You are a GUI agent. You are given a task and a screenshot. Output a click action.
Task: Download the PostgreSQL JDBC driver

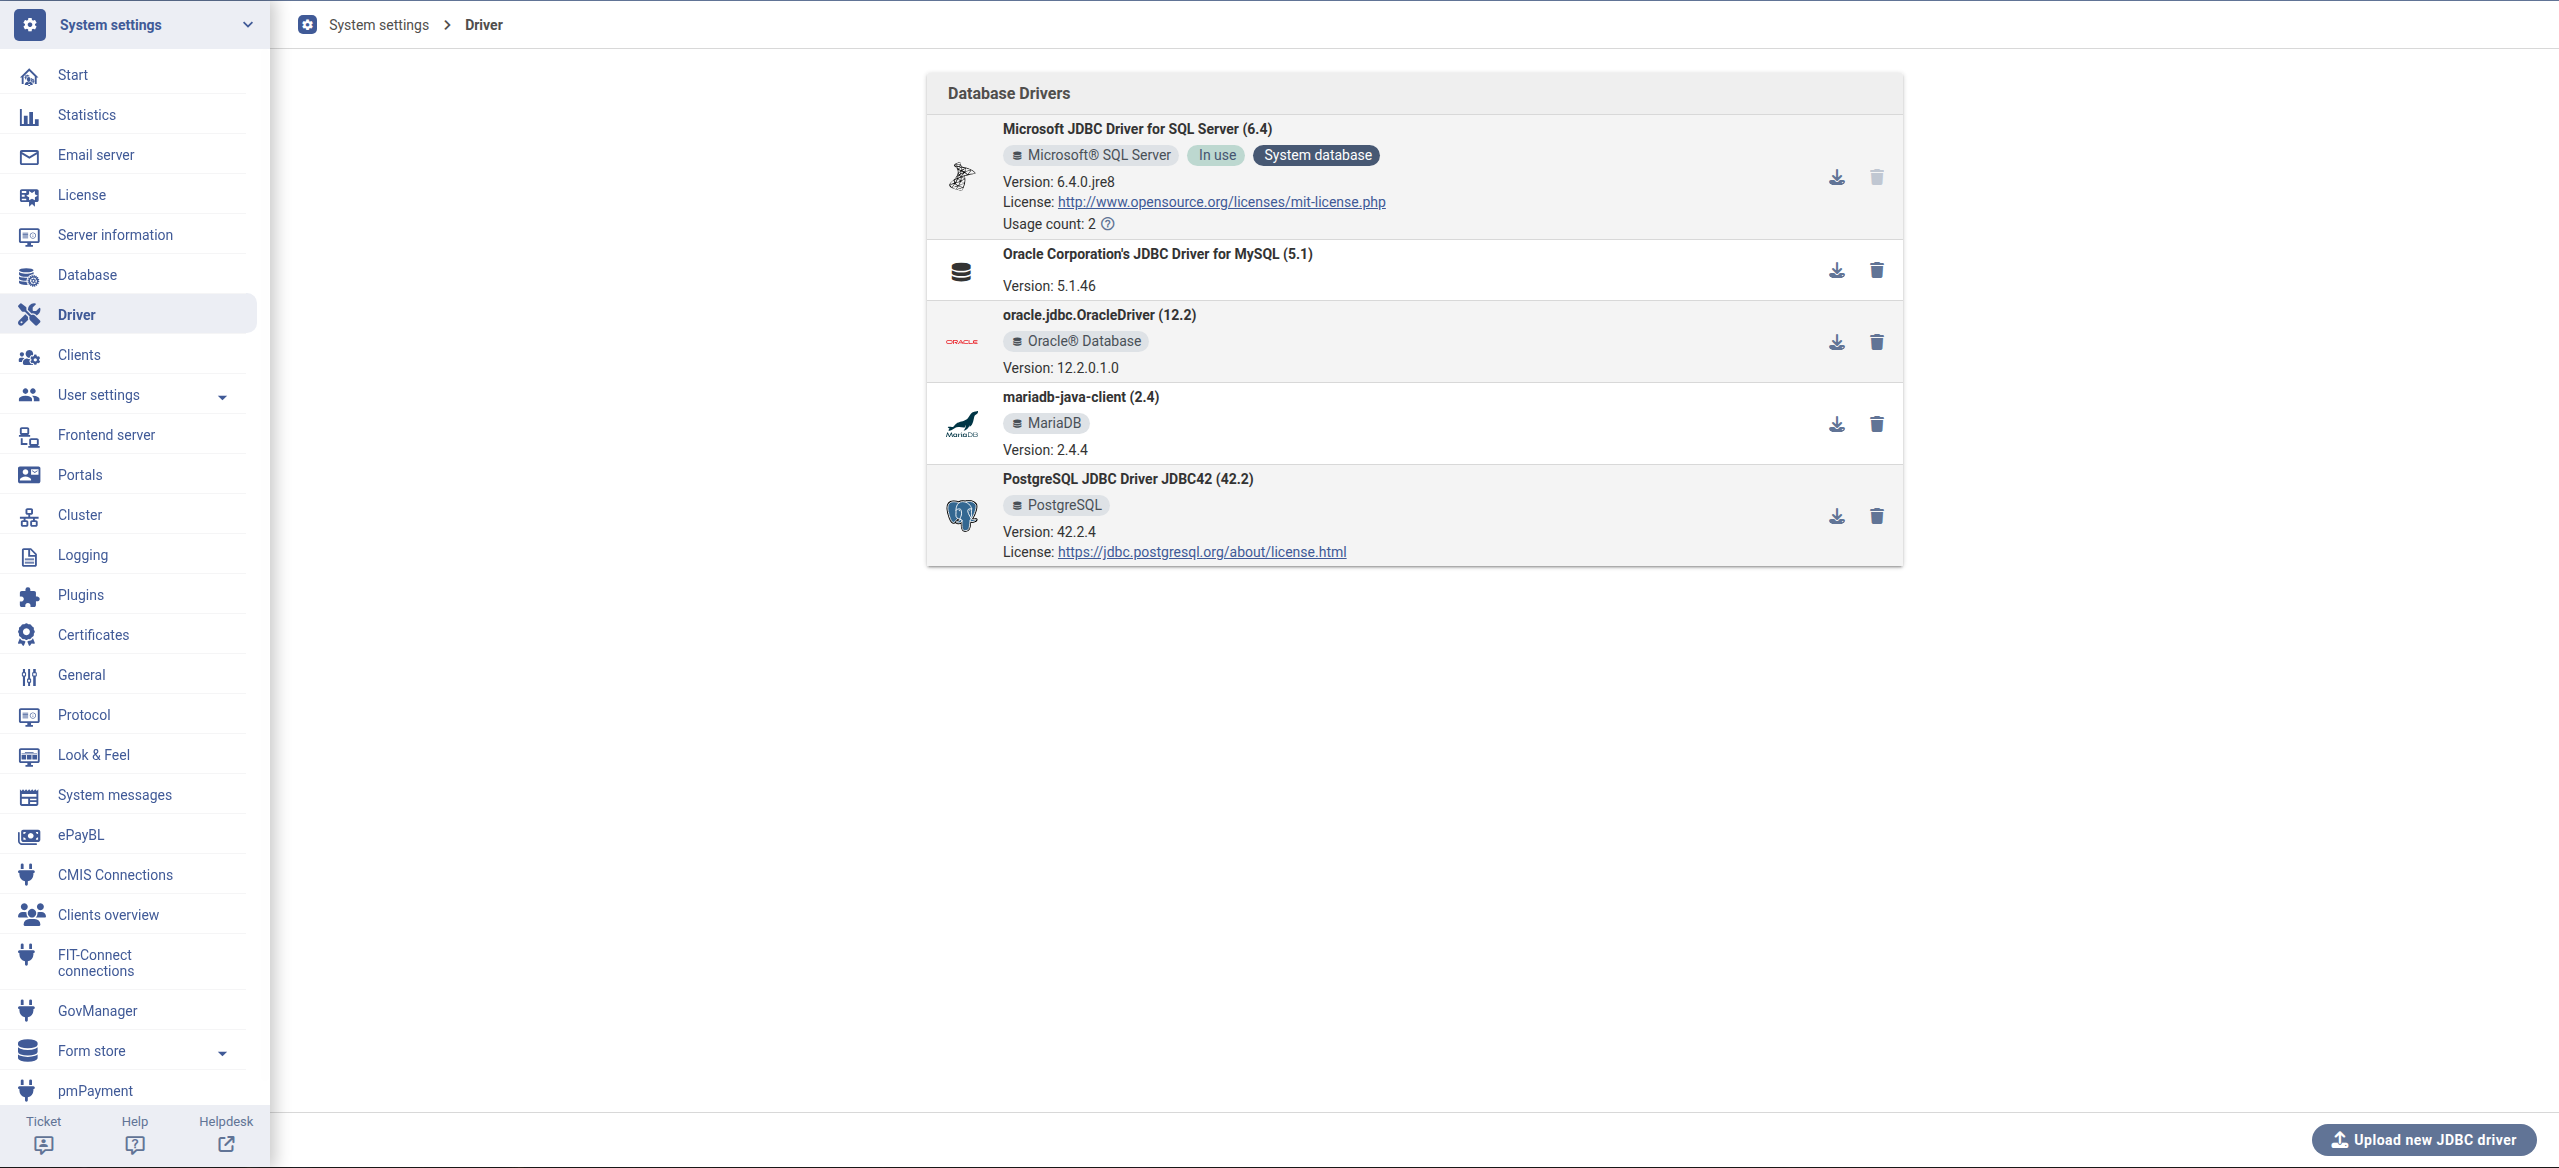coord(1836,516)
